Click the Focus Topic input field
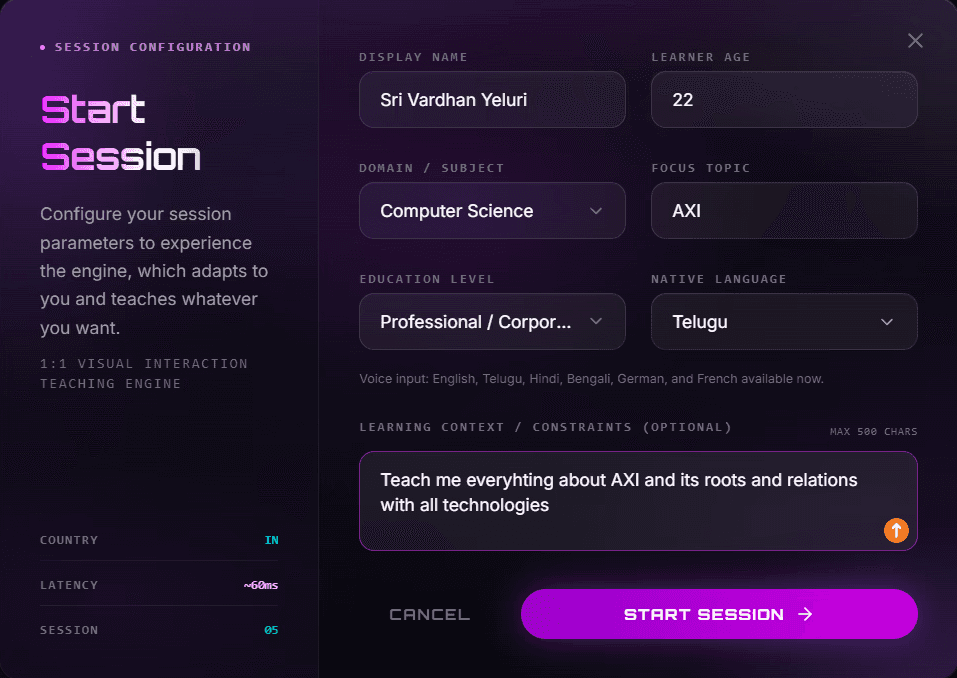Image resolution: width=957 pixels, height=678 pixels. [784, 211]
